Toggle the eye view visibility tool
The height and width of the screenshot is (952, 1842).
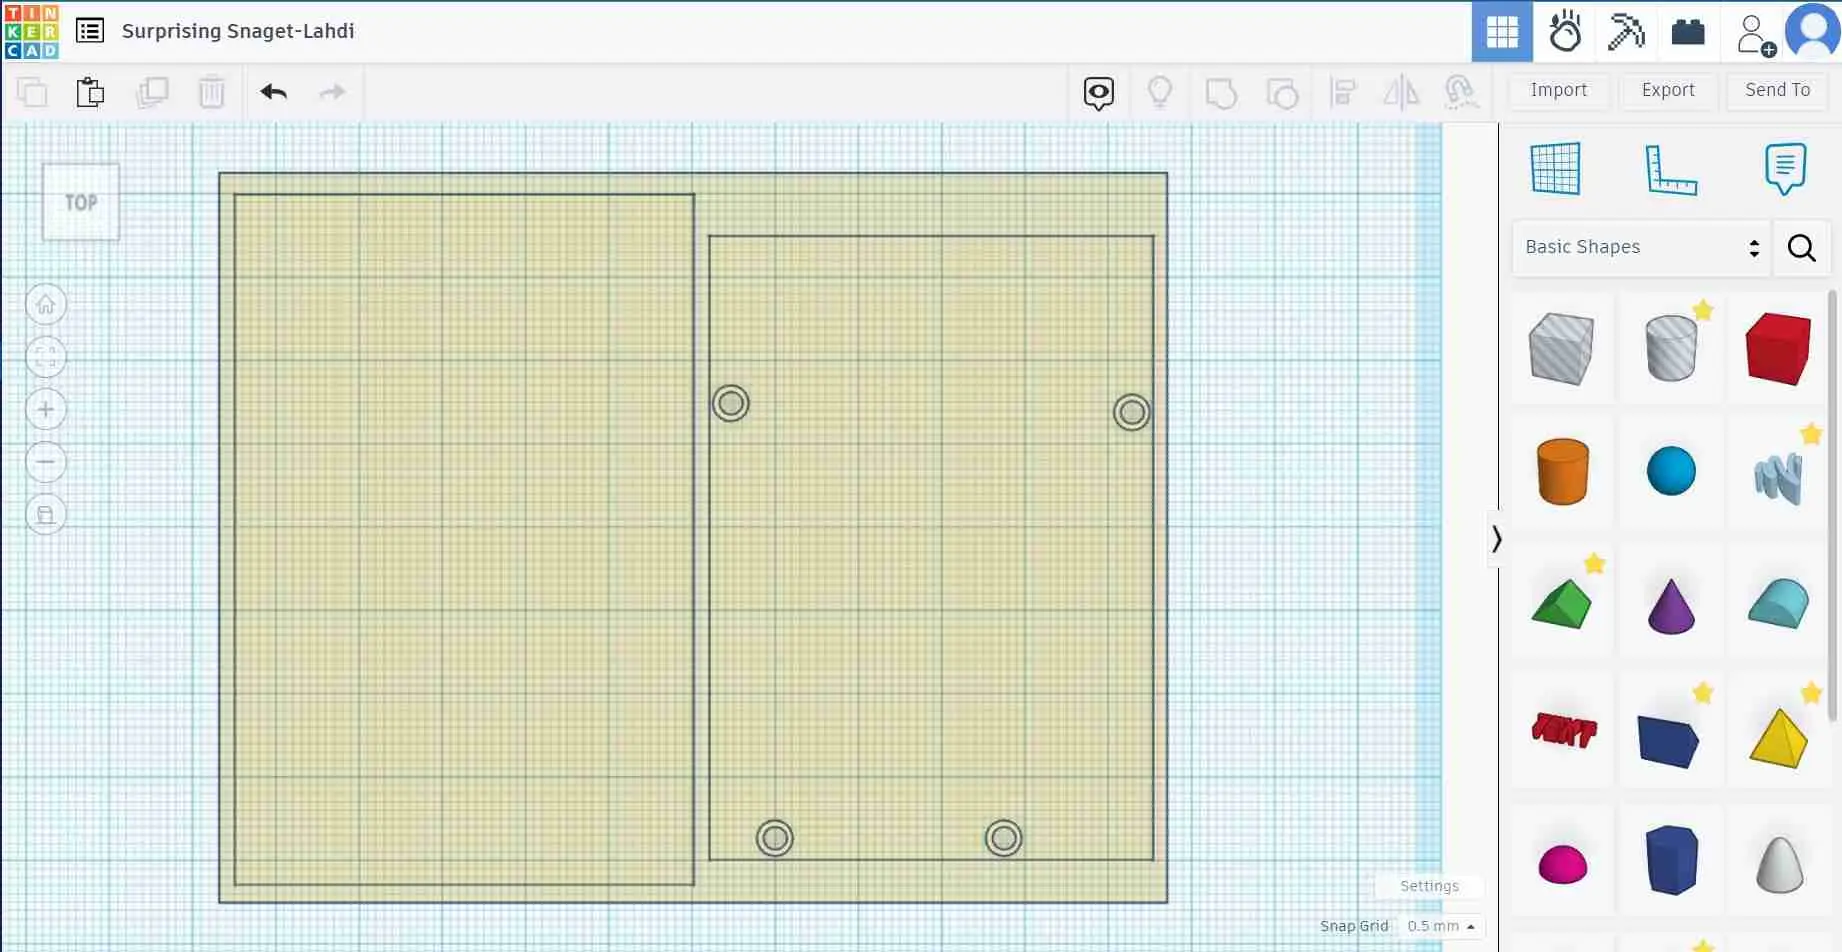(x=1098, y=92)
